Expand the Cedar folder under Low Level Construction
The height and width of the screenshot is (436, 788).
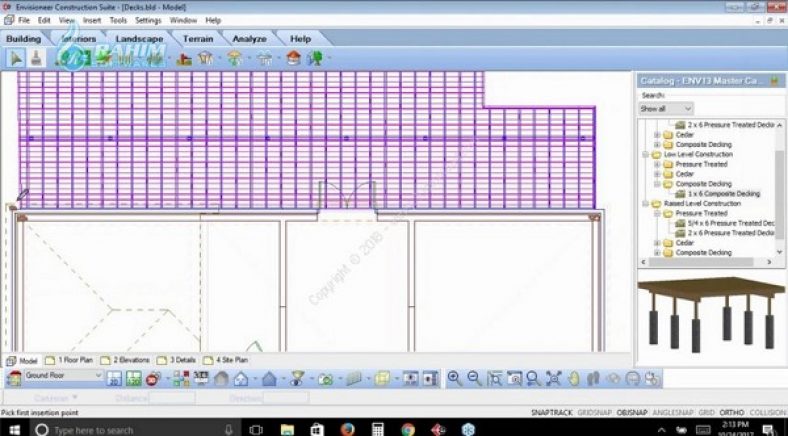click(x=657, y=174)
